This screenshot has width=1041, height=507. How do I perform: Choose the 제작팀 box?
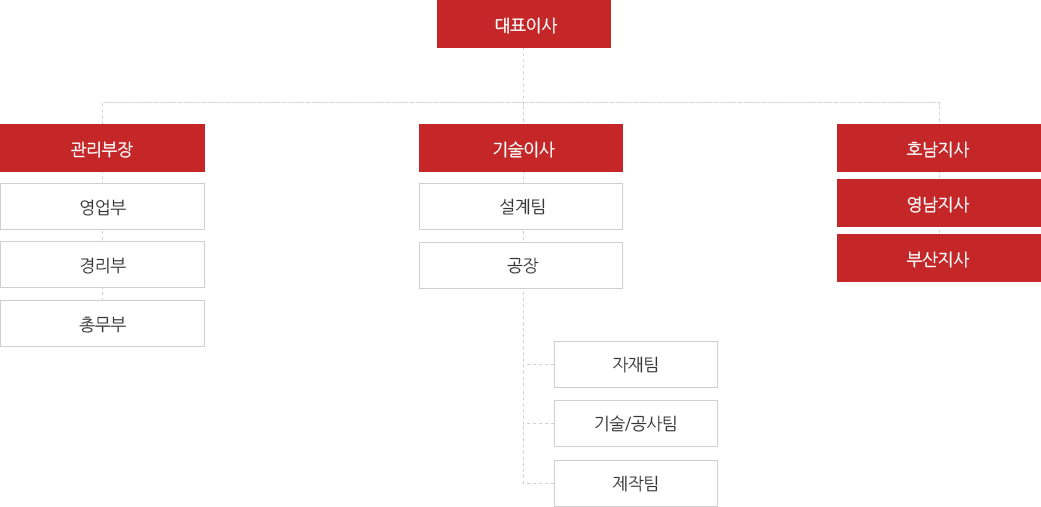pyautogui.click(x=636, y=483)
